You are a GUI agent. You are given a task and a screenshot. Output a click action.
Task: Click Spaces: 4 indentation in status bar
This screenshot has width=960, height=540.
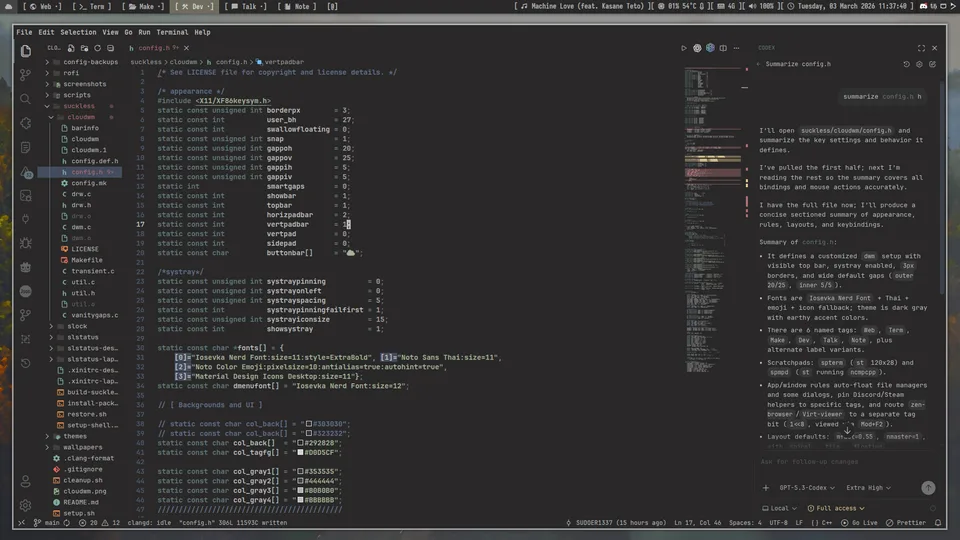(x=745, y=523)
